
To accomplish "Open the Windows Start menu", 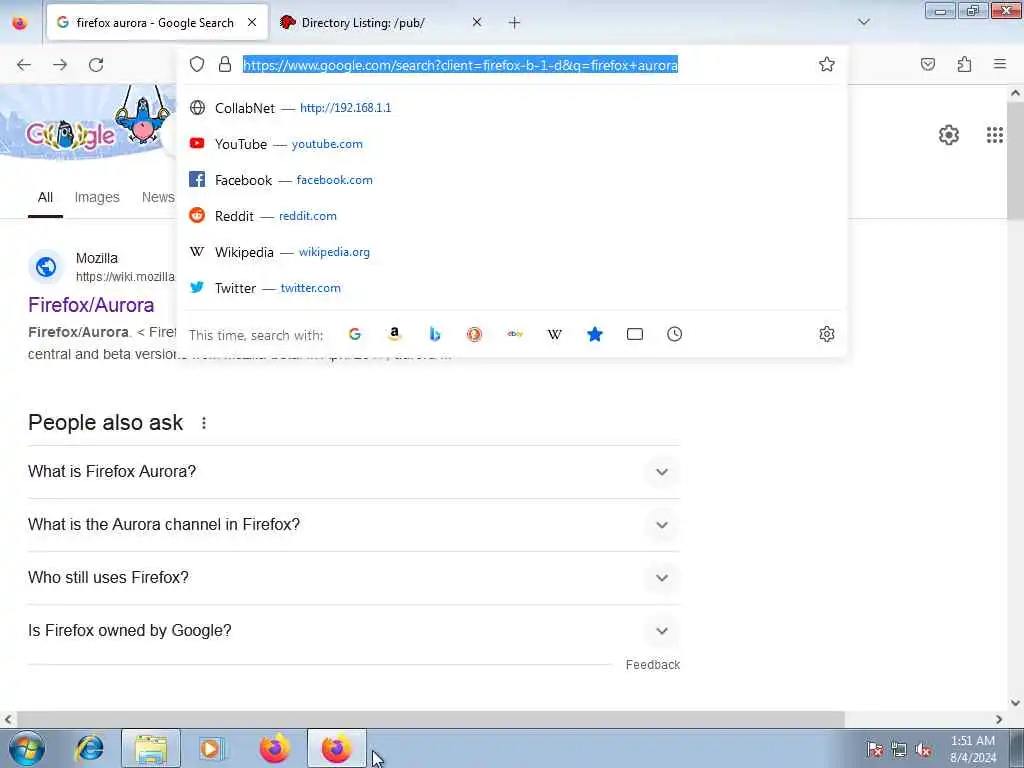I will [26, 748].
